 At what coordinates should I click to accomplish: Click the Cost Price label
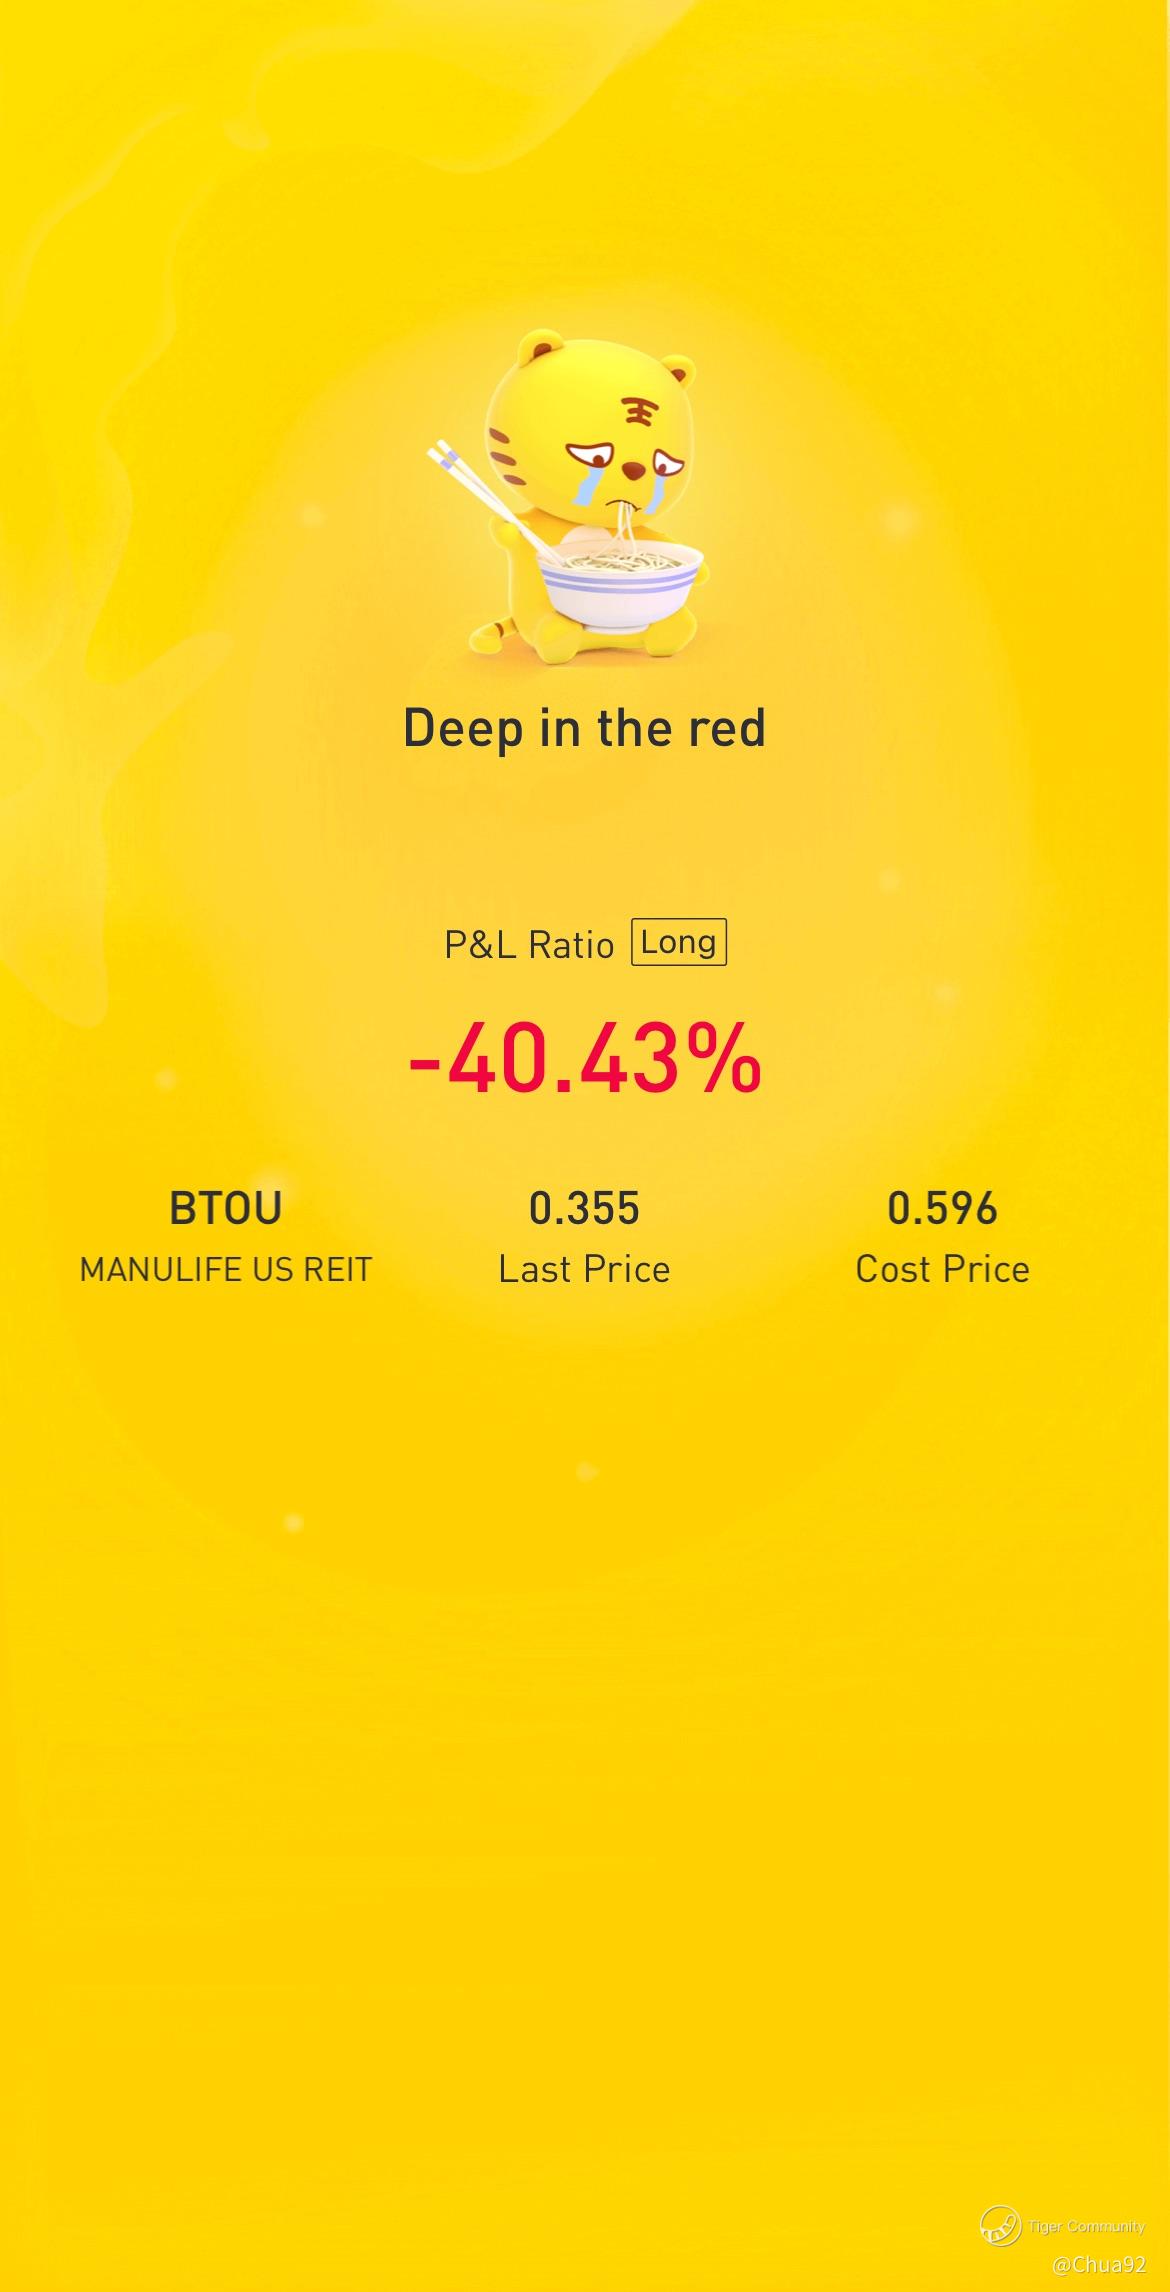point(942,1269)
